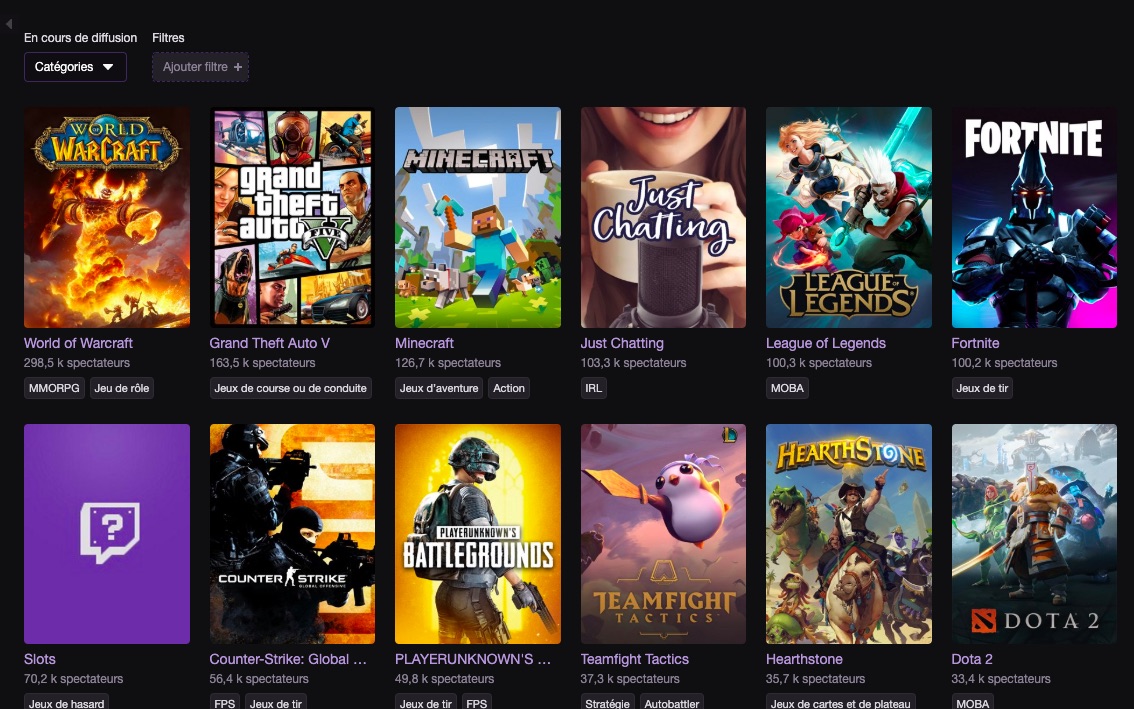
Task: Open the Counter-Strike: Global title link
Action: [x=288, y=659]
